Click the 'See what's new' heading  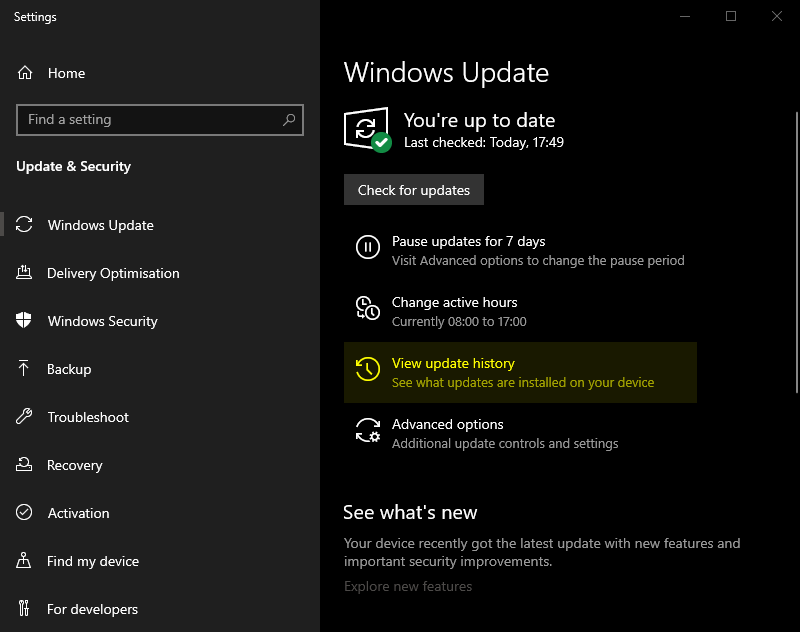point(410,512)
